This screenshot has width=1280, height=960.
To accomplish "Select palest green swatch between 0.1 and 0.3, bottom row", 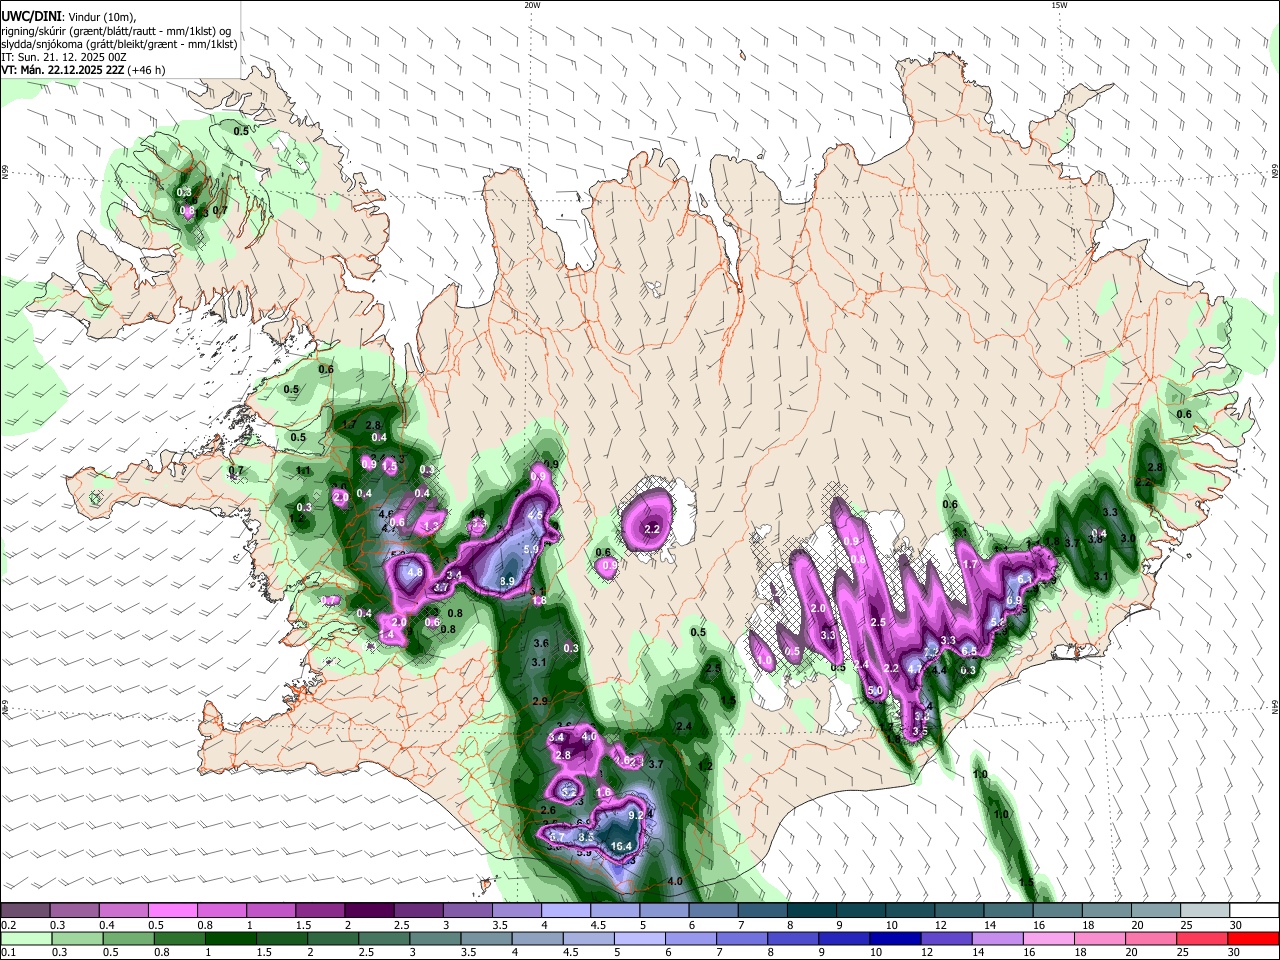I will point(25,938).
